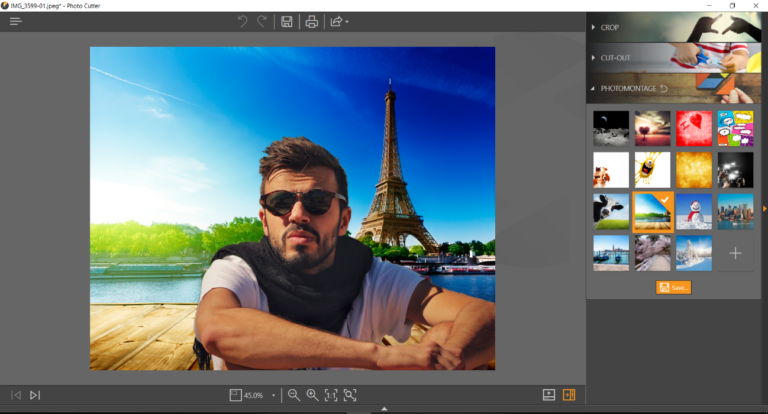Save the image with the floppy disk icon

287,21
